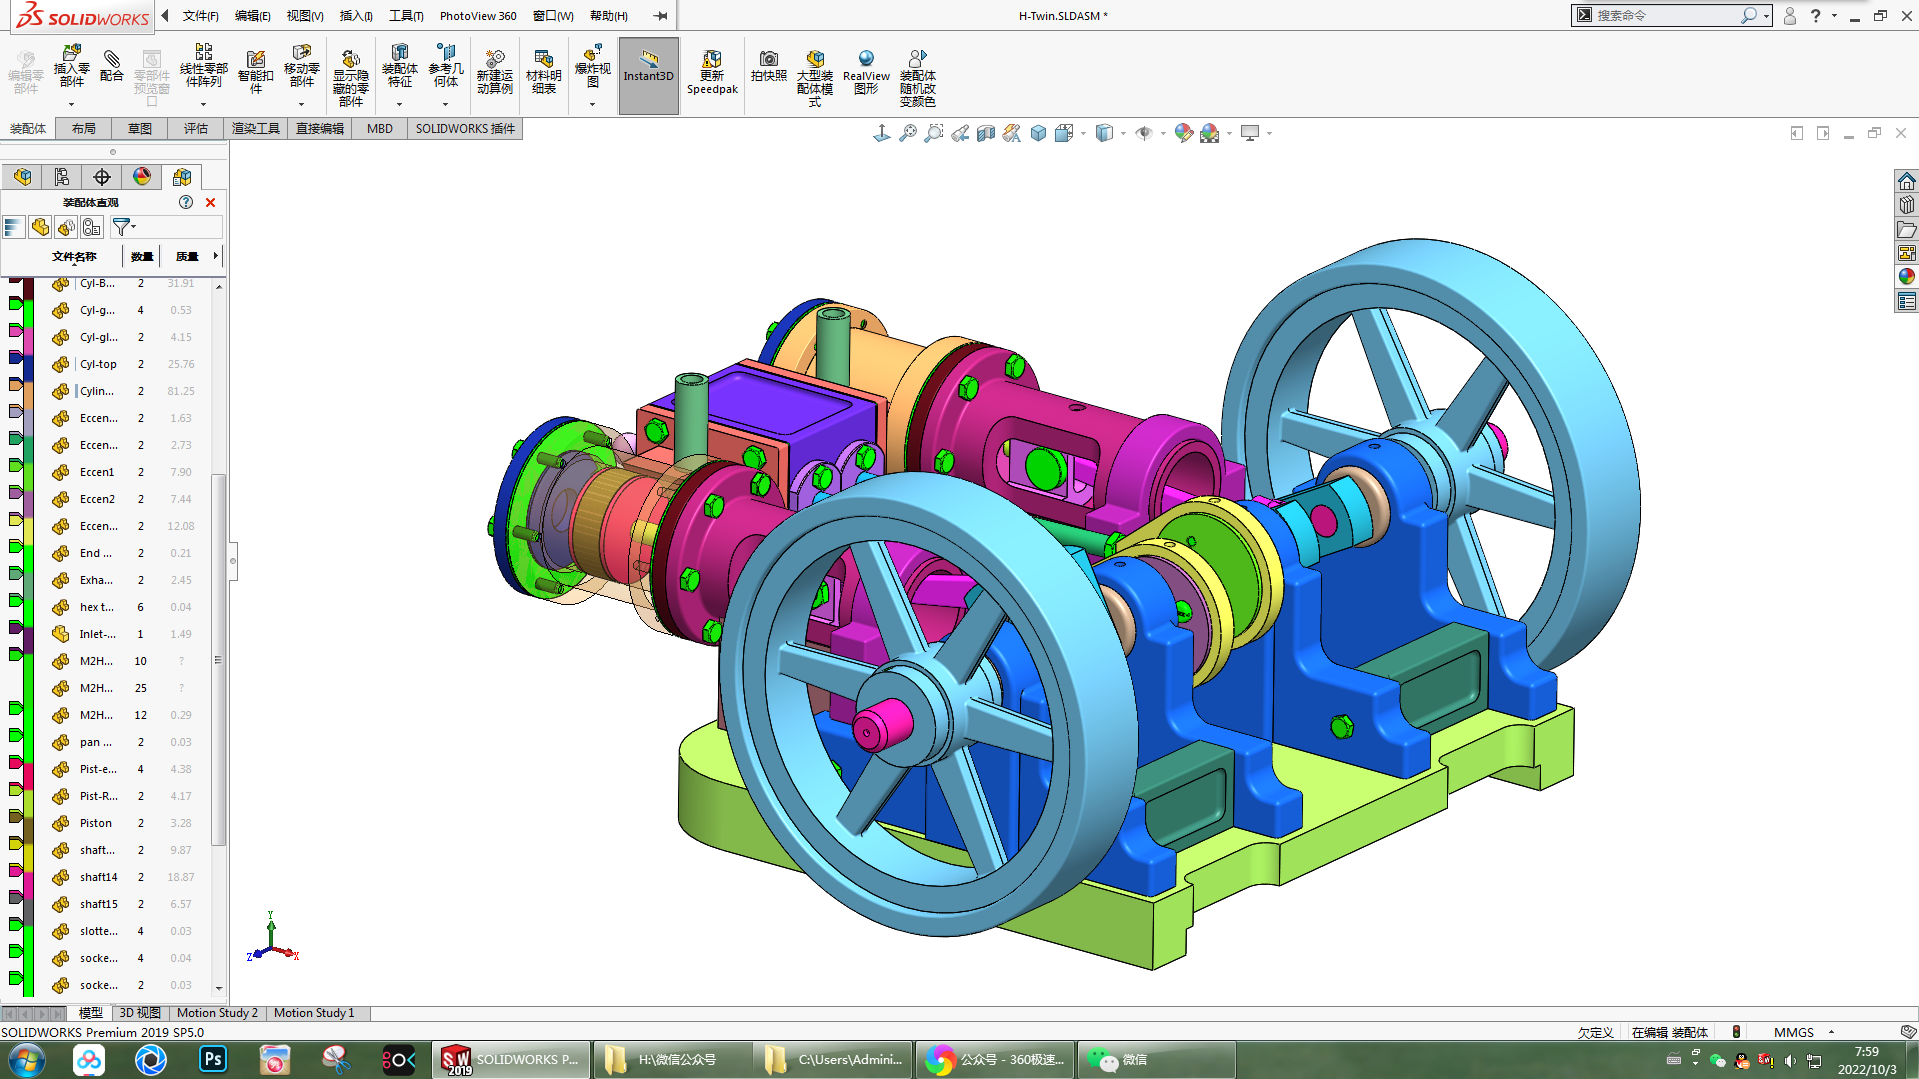Screen dimensions: 1919x1079
Task: Select the Zoom to Area icon
Action: 934,133
